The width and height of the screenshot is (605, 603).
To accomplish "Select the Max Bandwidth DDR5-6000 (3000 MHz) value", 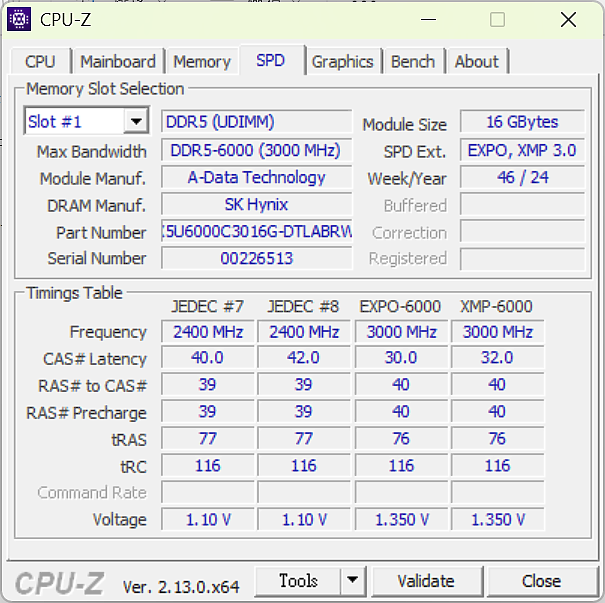I will coord(257,150).
